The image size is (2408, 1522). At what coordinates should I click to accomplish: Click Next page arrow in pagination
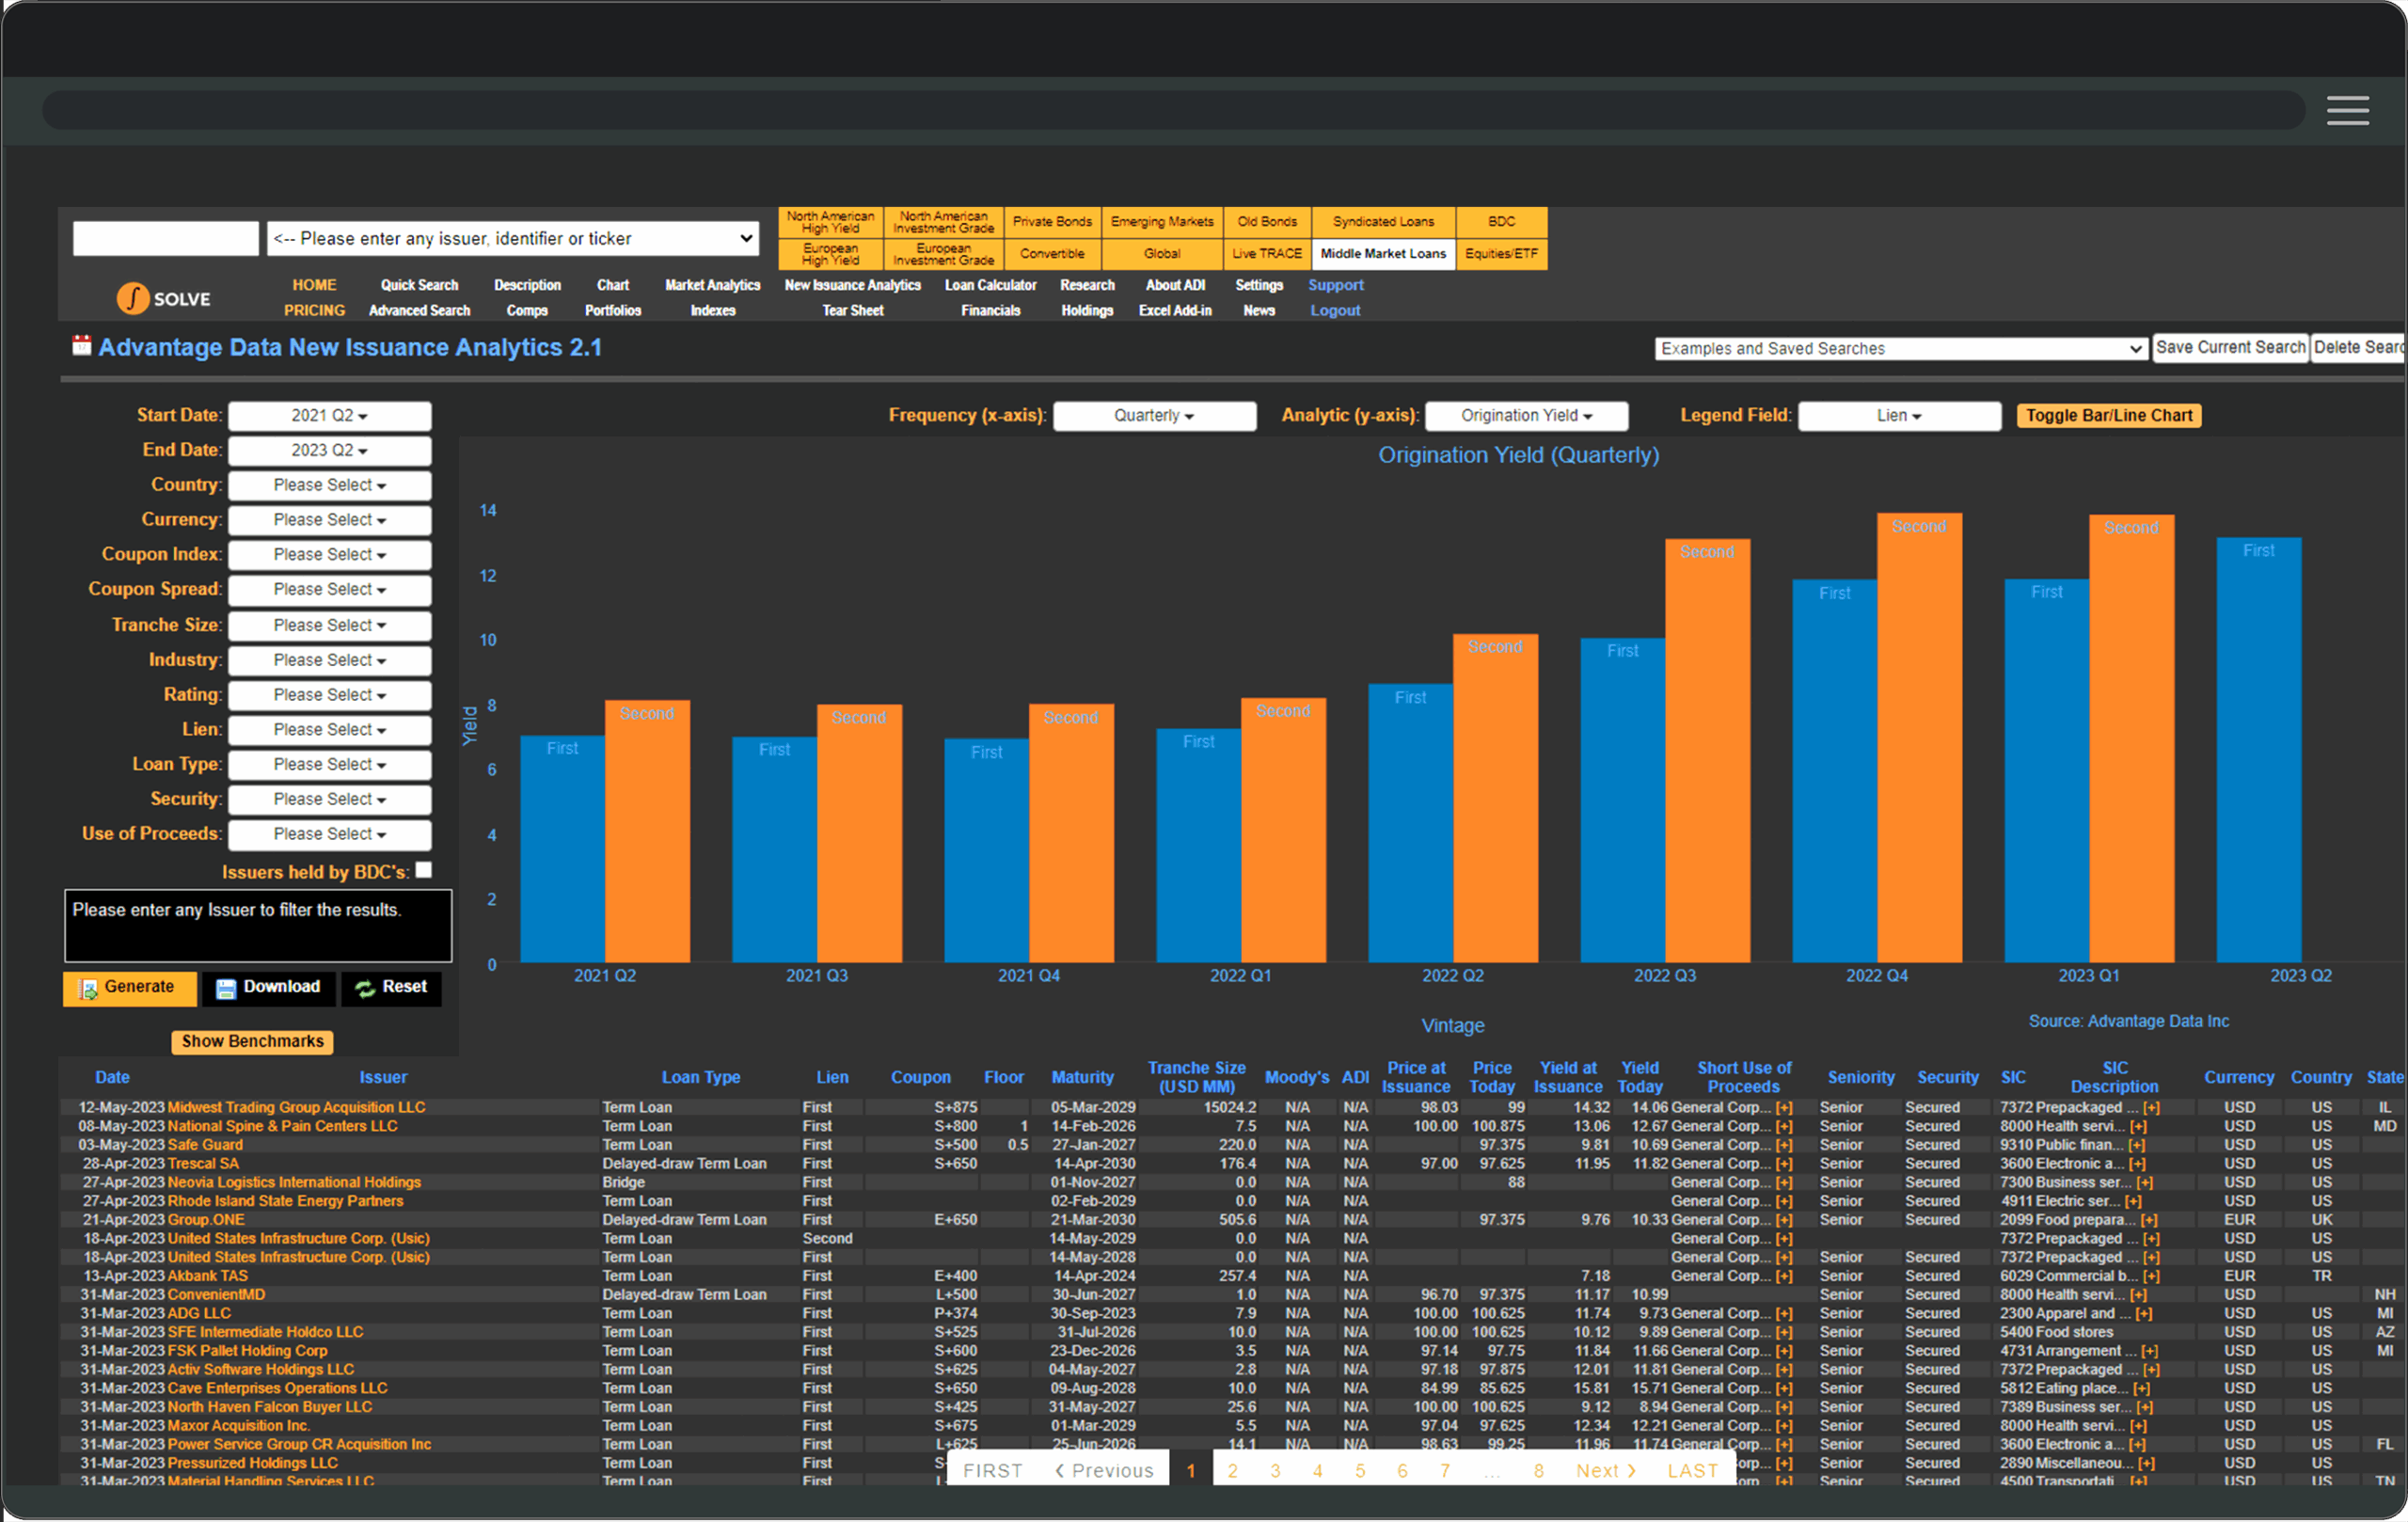(1605, 1471)
